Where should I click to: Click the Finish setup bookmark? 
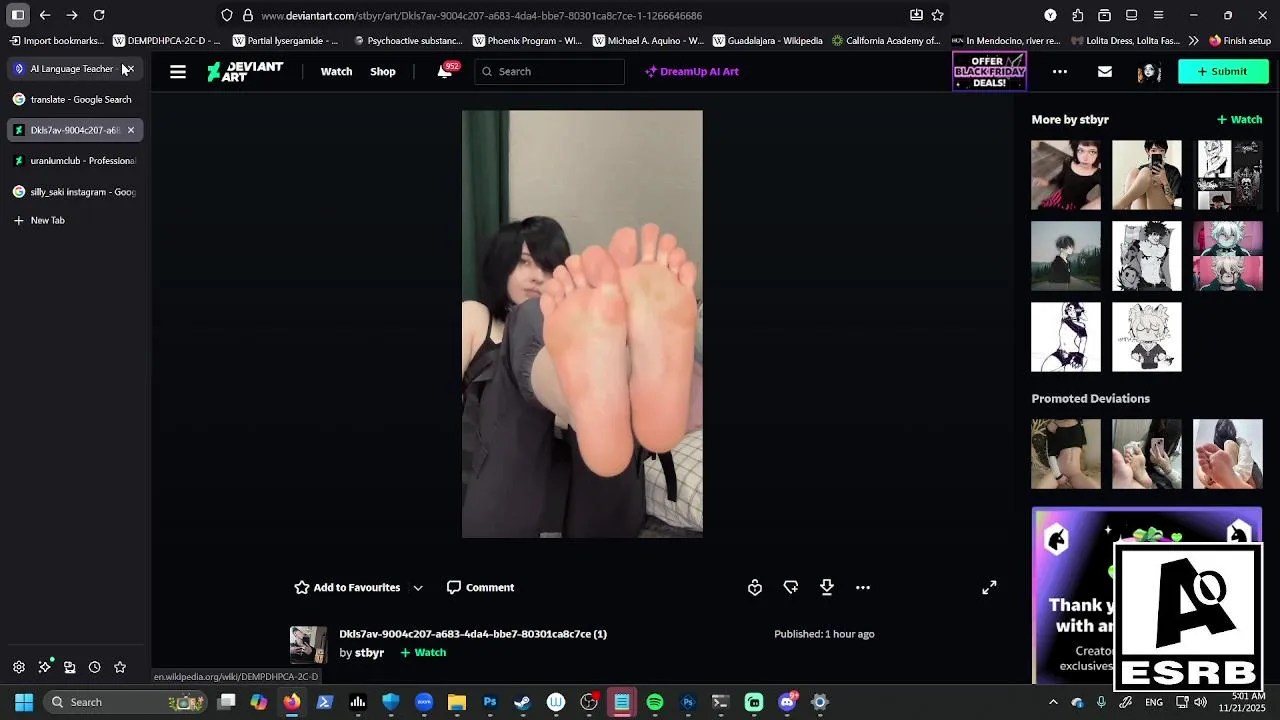(x=1240, y=41)
